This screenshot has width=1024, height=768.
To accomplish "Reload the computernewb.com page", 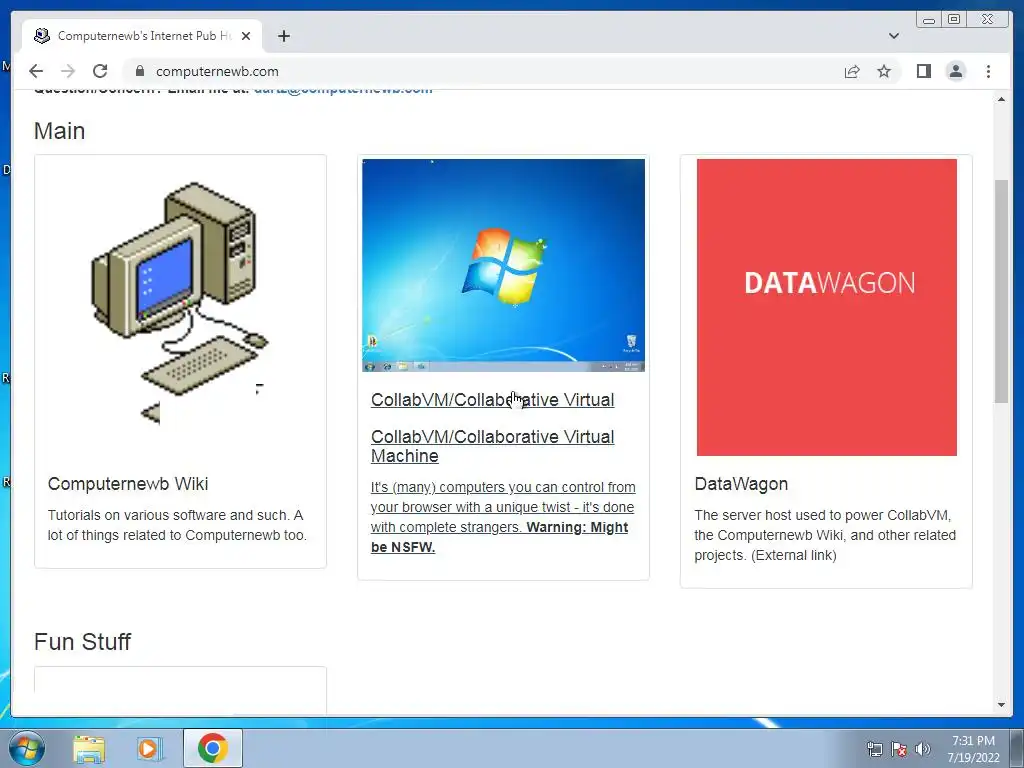I will (x=100, y=71).
